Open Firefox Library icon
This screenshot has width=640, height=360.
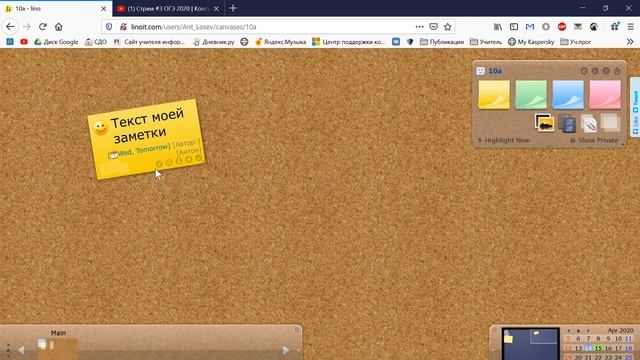(x=498, y=27)
